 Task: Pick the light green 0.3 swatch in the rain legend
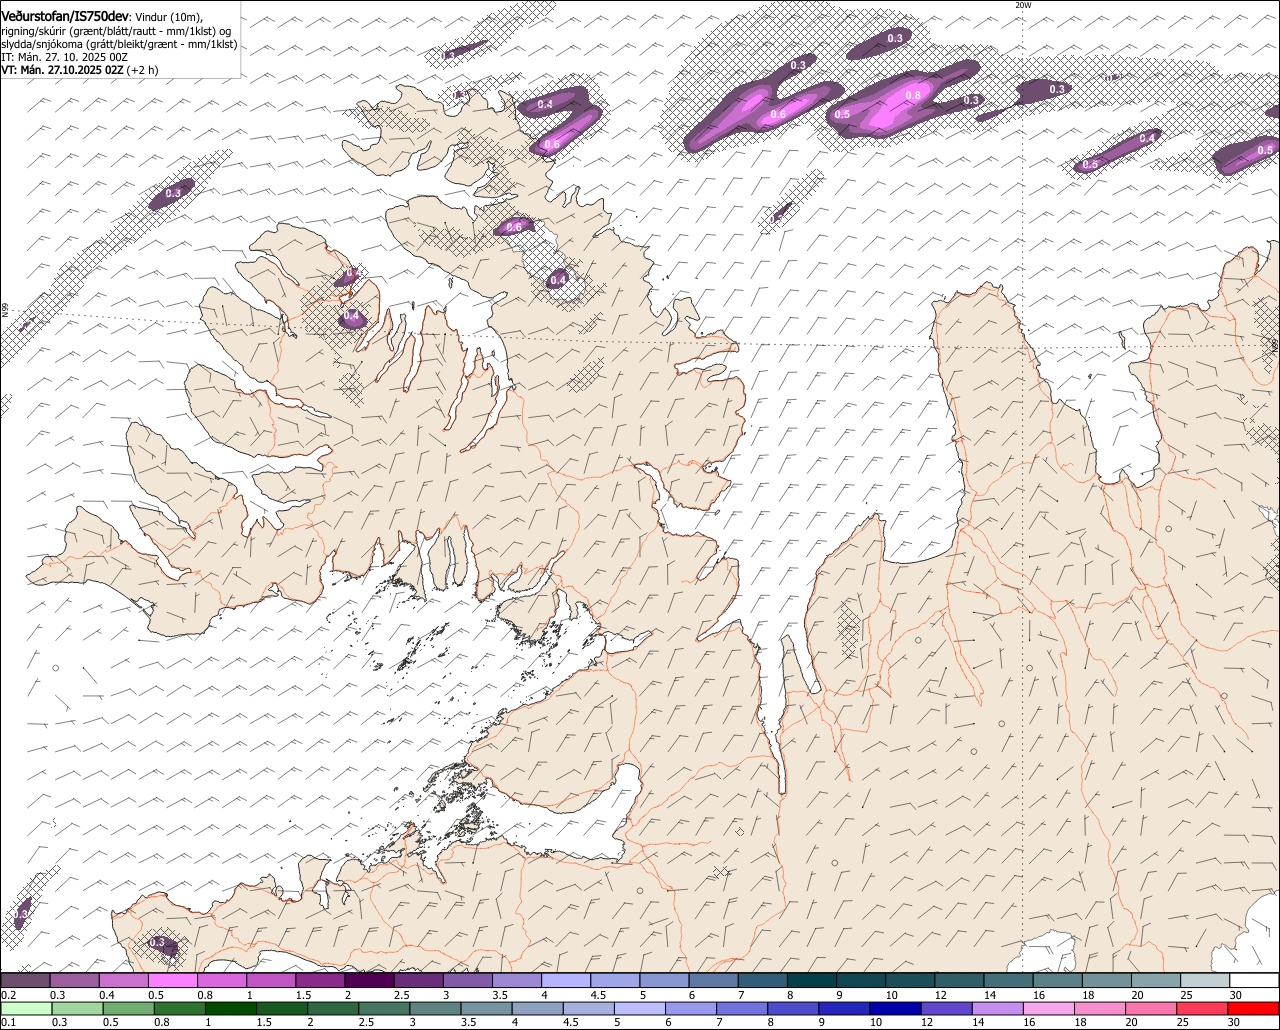[77, 1008]
